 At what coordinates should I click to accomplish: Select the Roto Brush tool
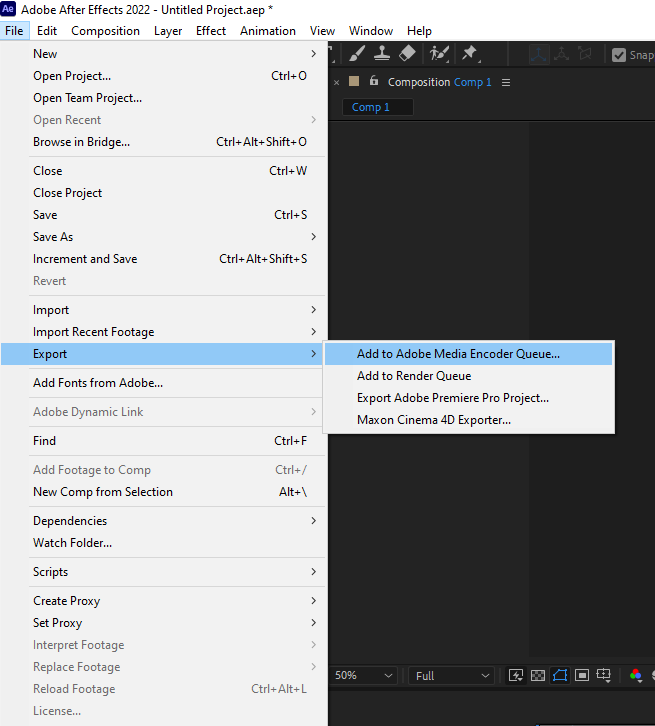point(438,54)
